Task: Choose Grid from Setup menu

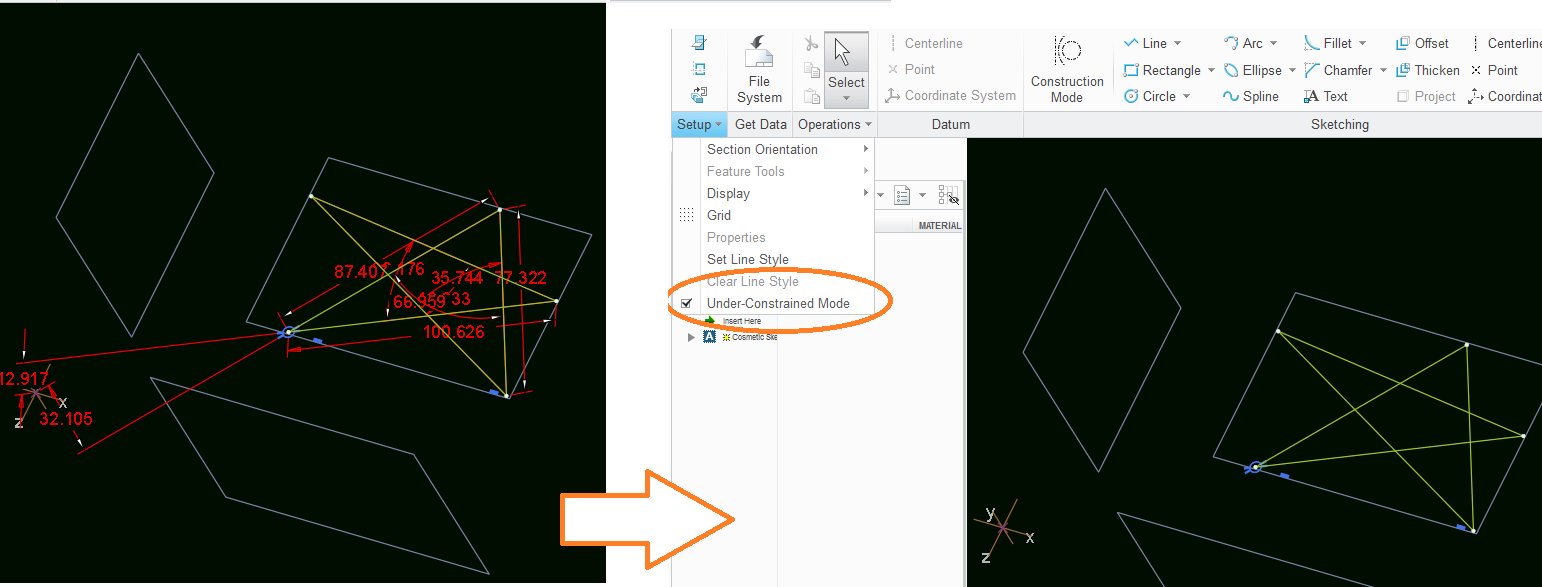Action: coord(774,215)
